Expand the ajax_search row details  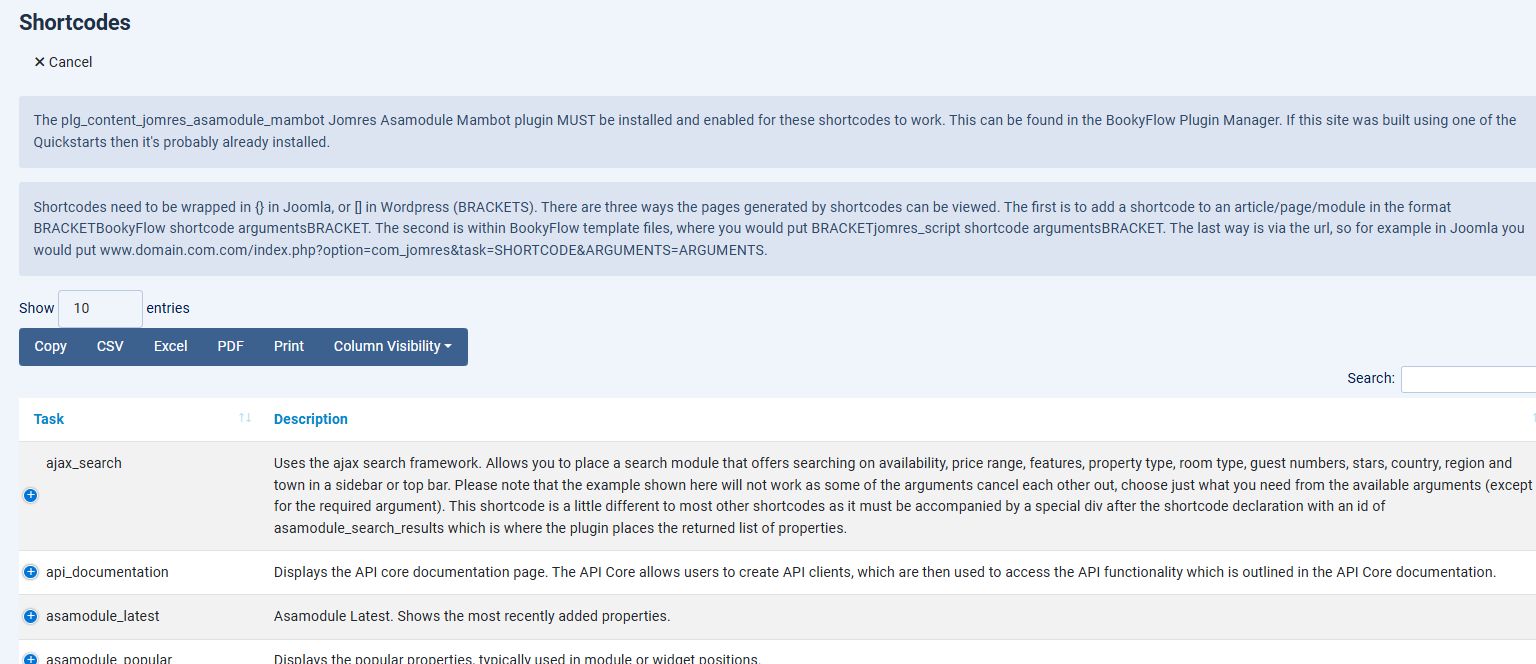(x=30, y=495)
